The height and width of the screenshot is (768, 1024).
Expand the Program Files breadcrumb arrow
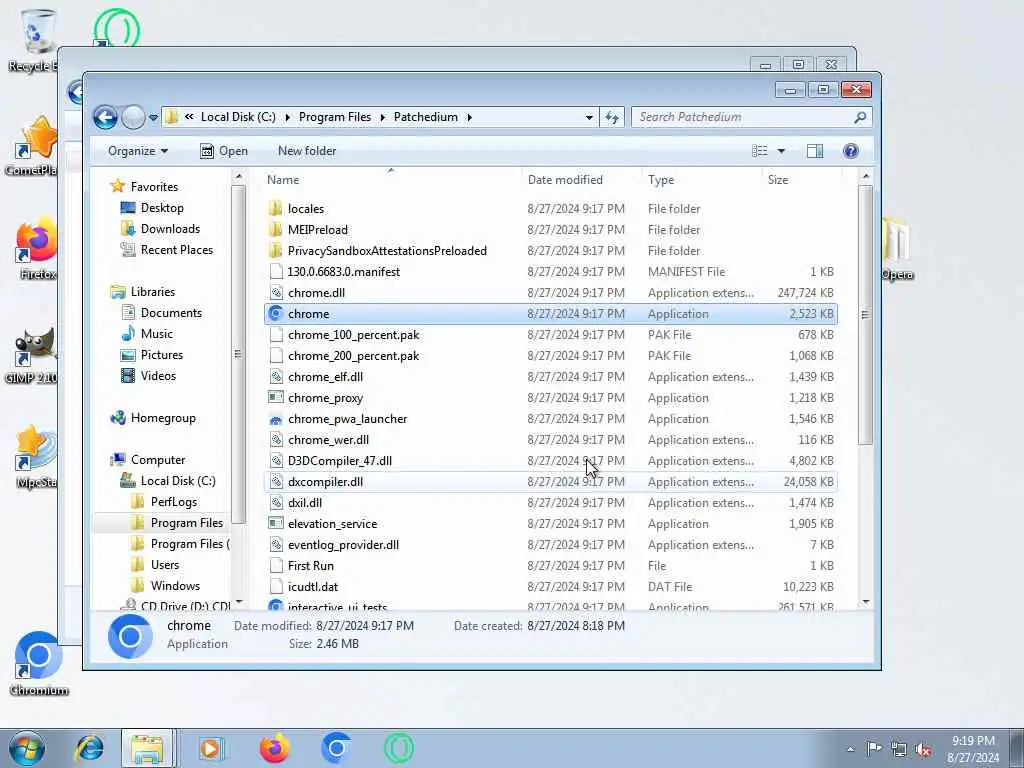pyautogui.click(x=382, y=118)
